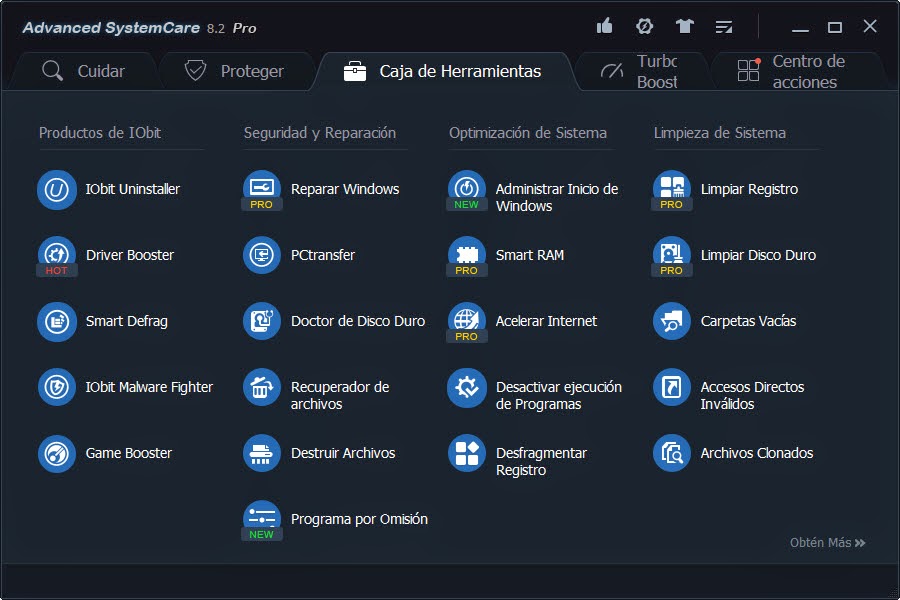Open the Smart RAM chip icon

[467, 256]
